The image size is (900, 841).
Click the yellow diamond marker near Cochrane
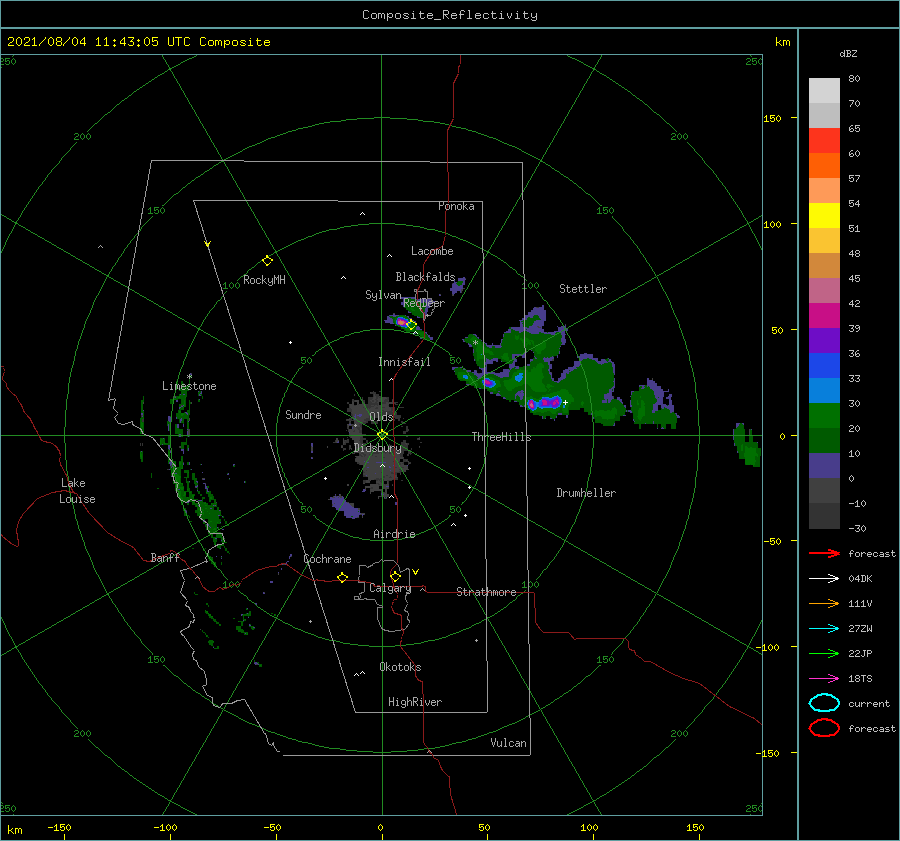coord(343,577)
